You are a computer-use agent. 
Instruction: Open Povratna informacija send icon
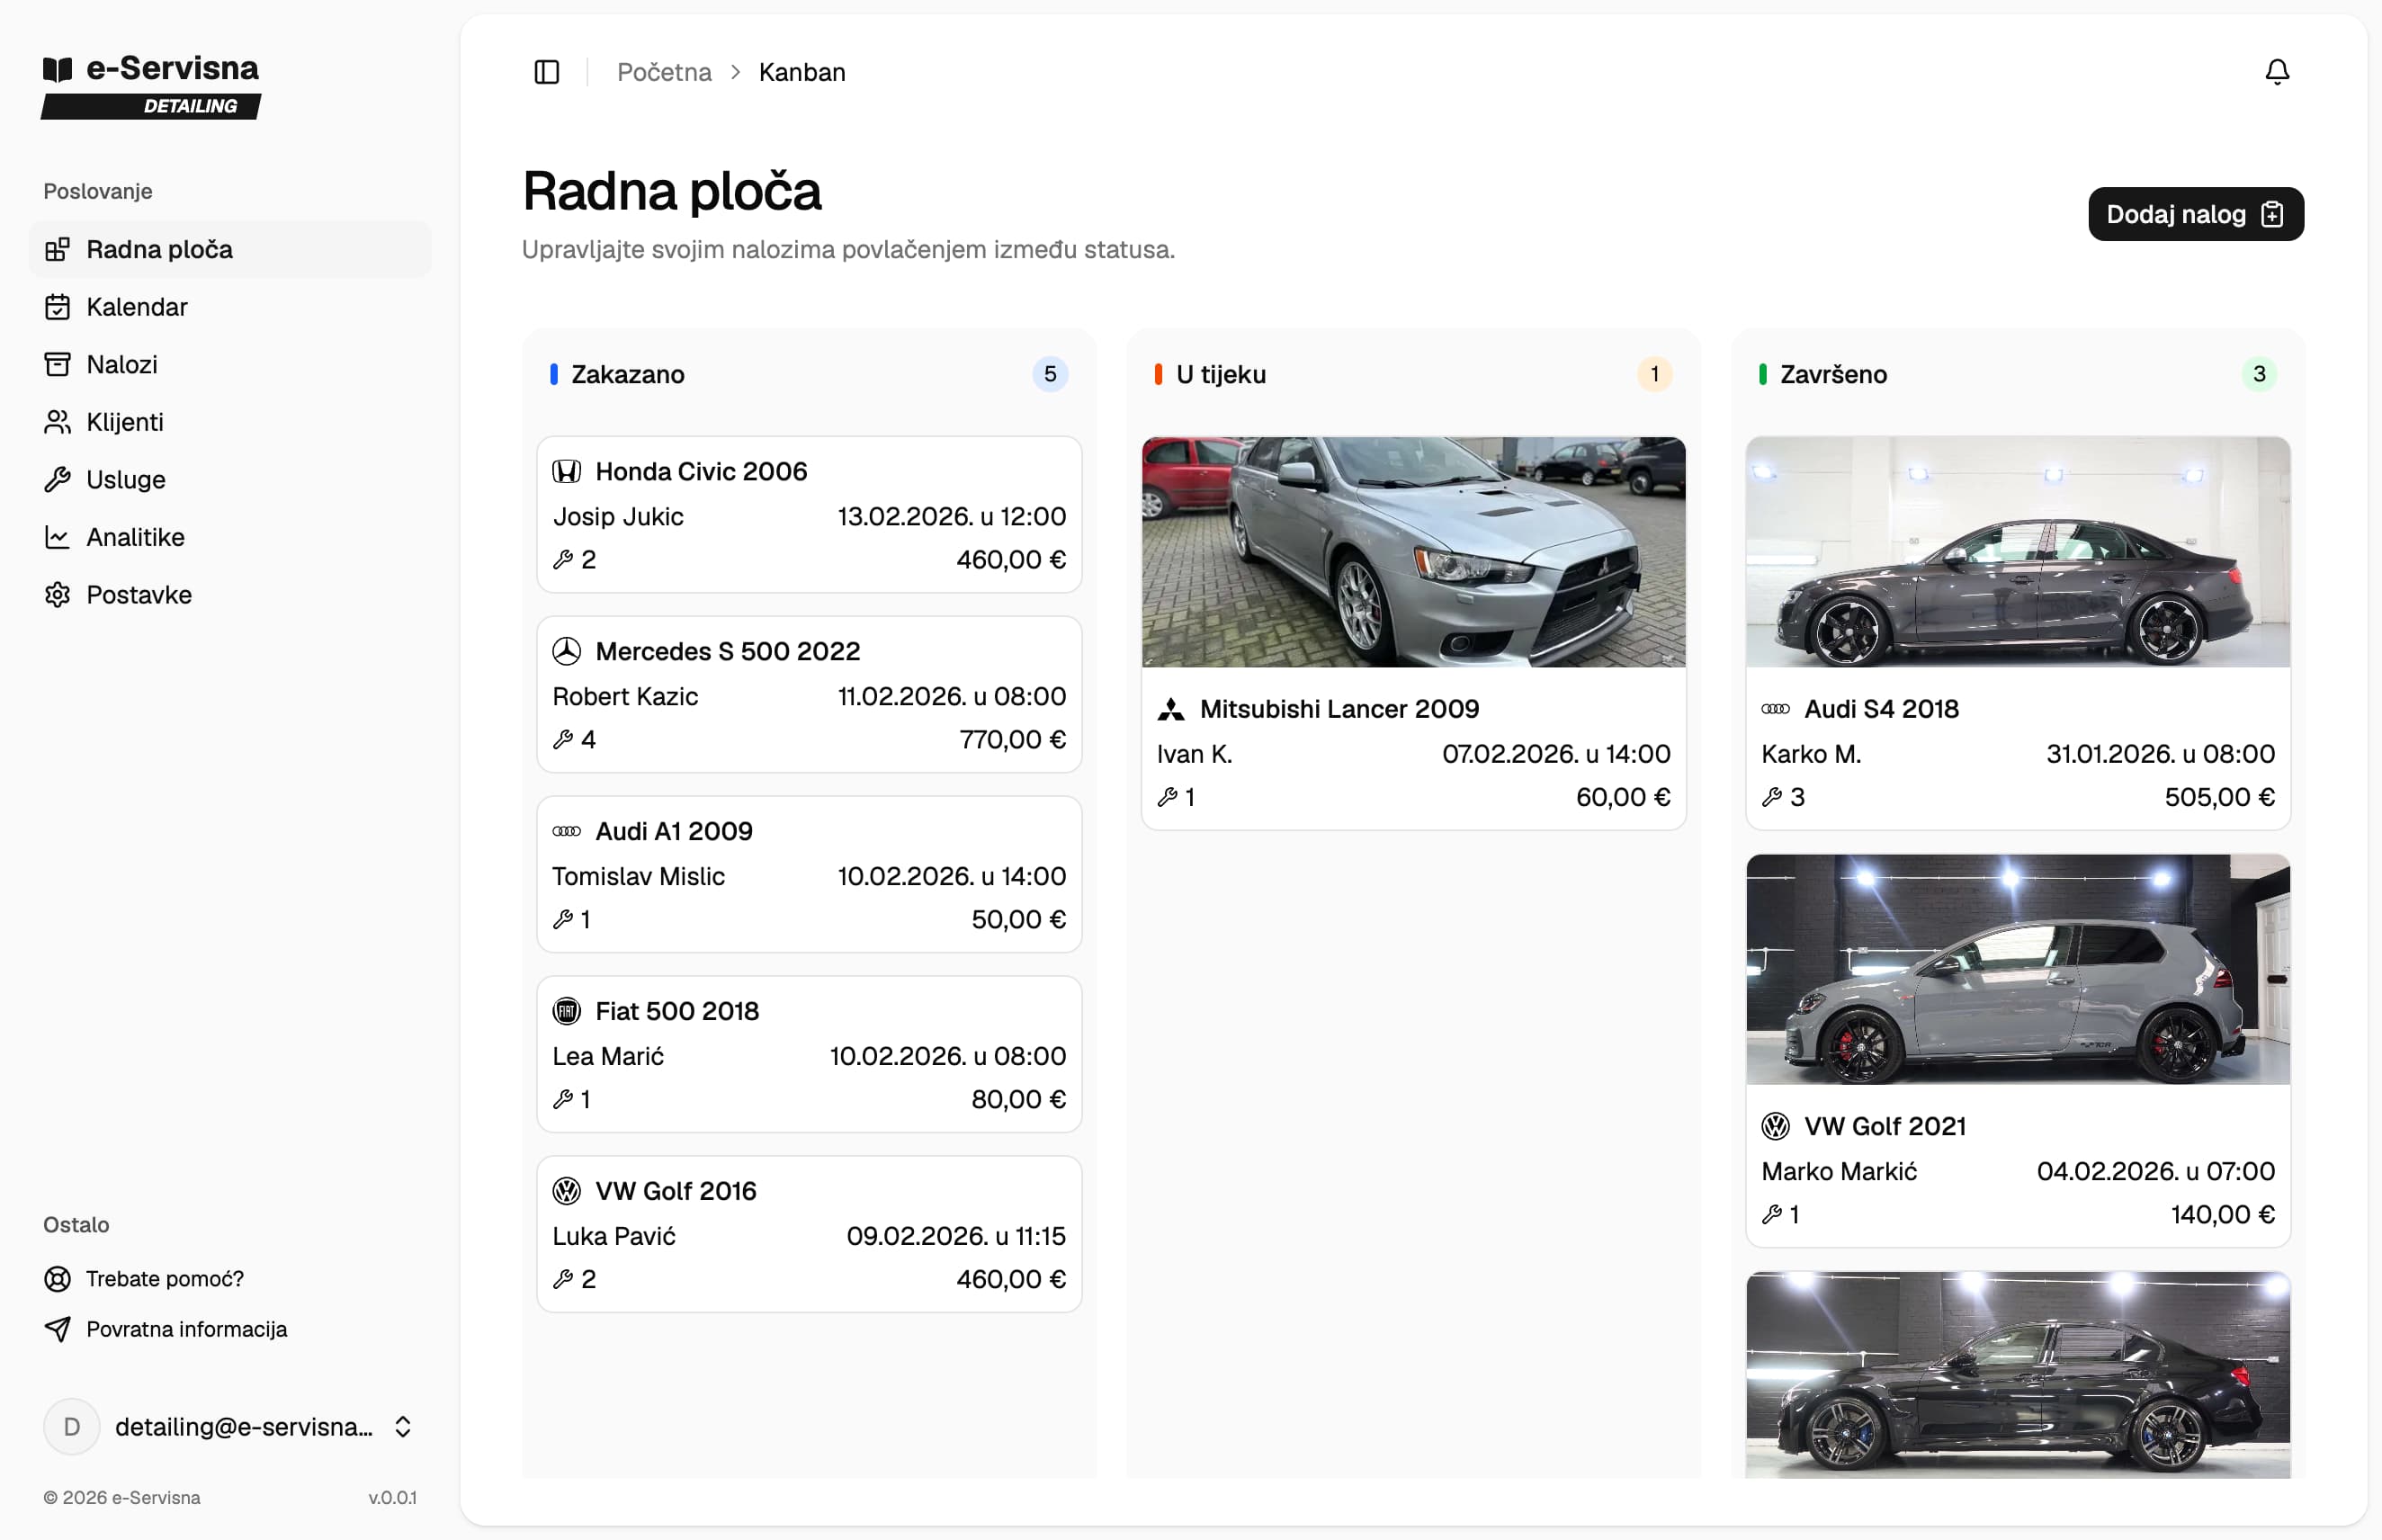[58, 1329]
